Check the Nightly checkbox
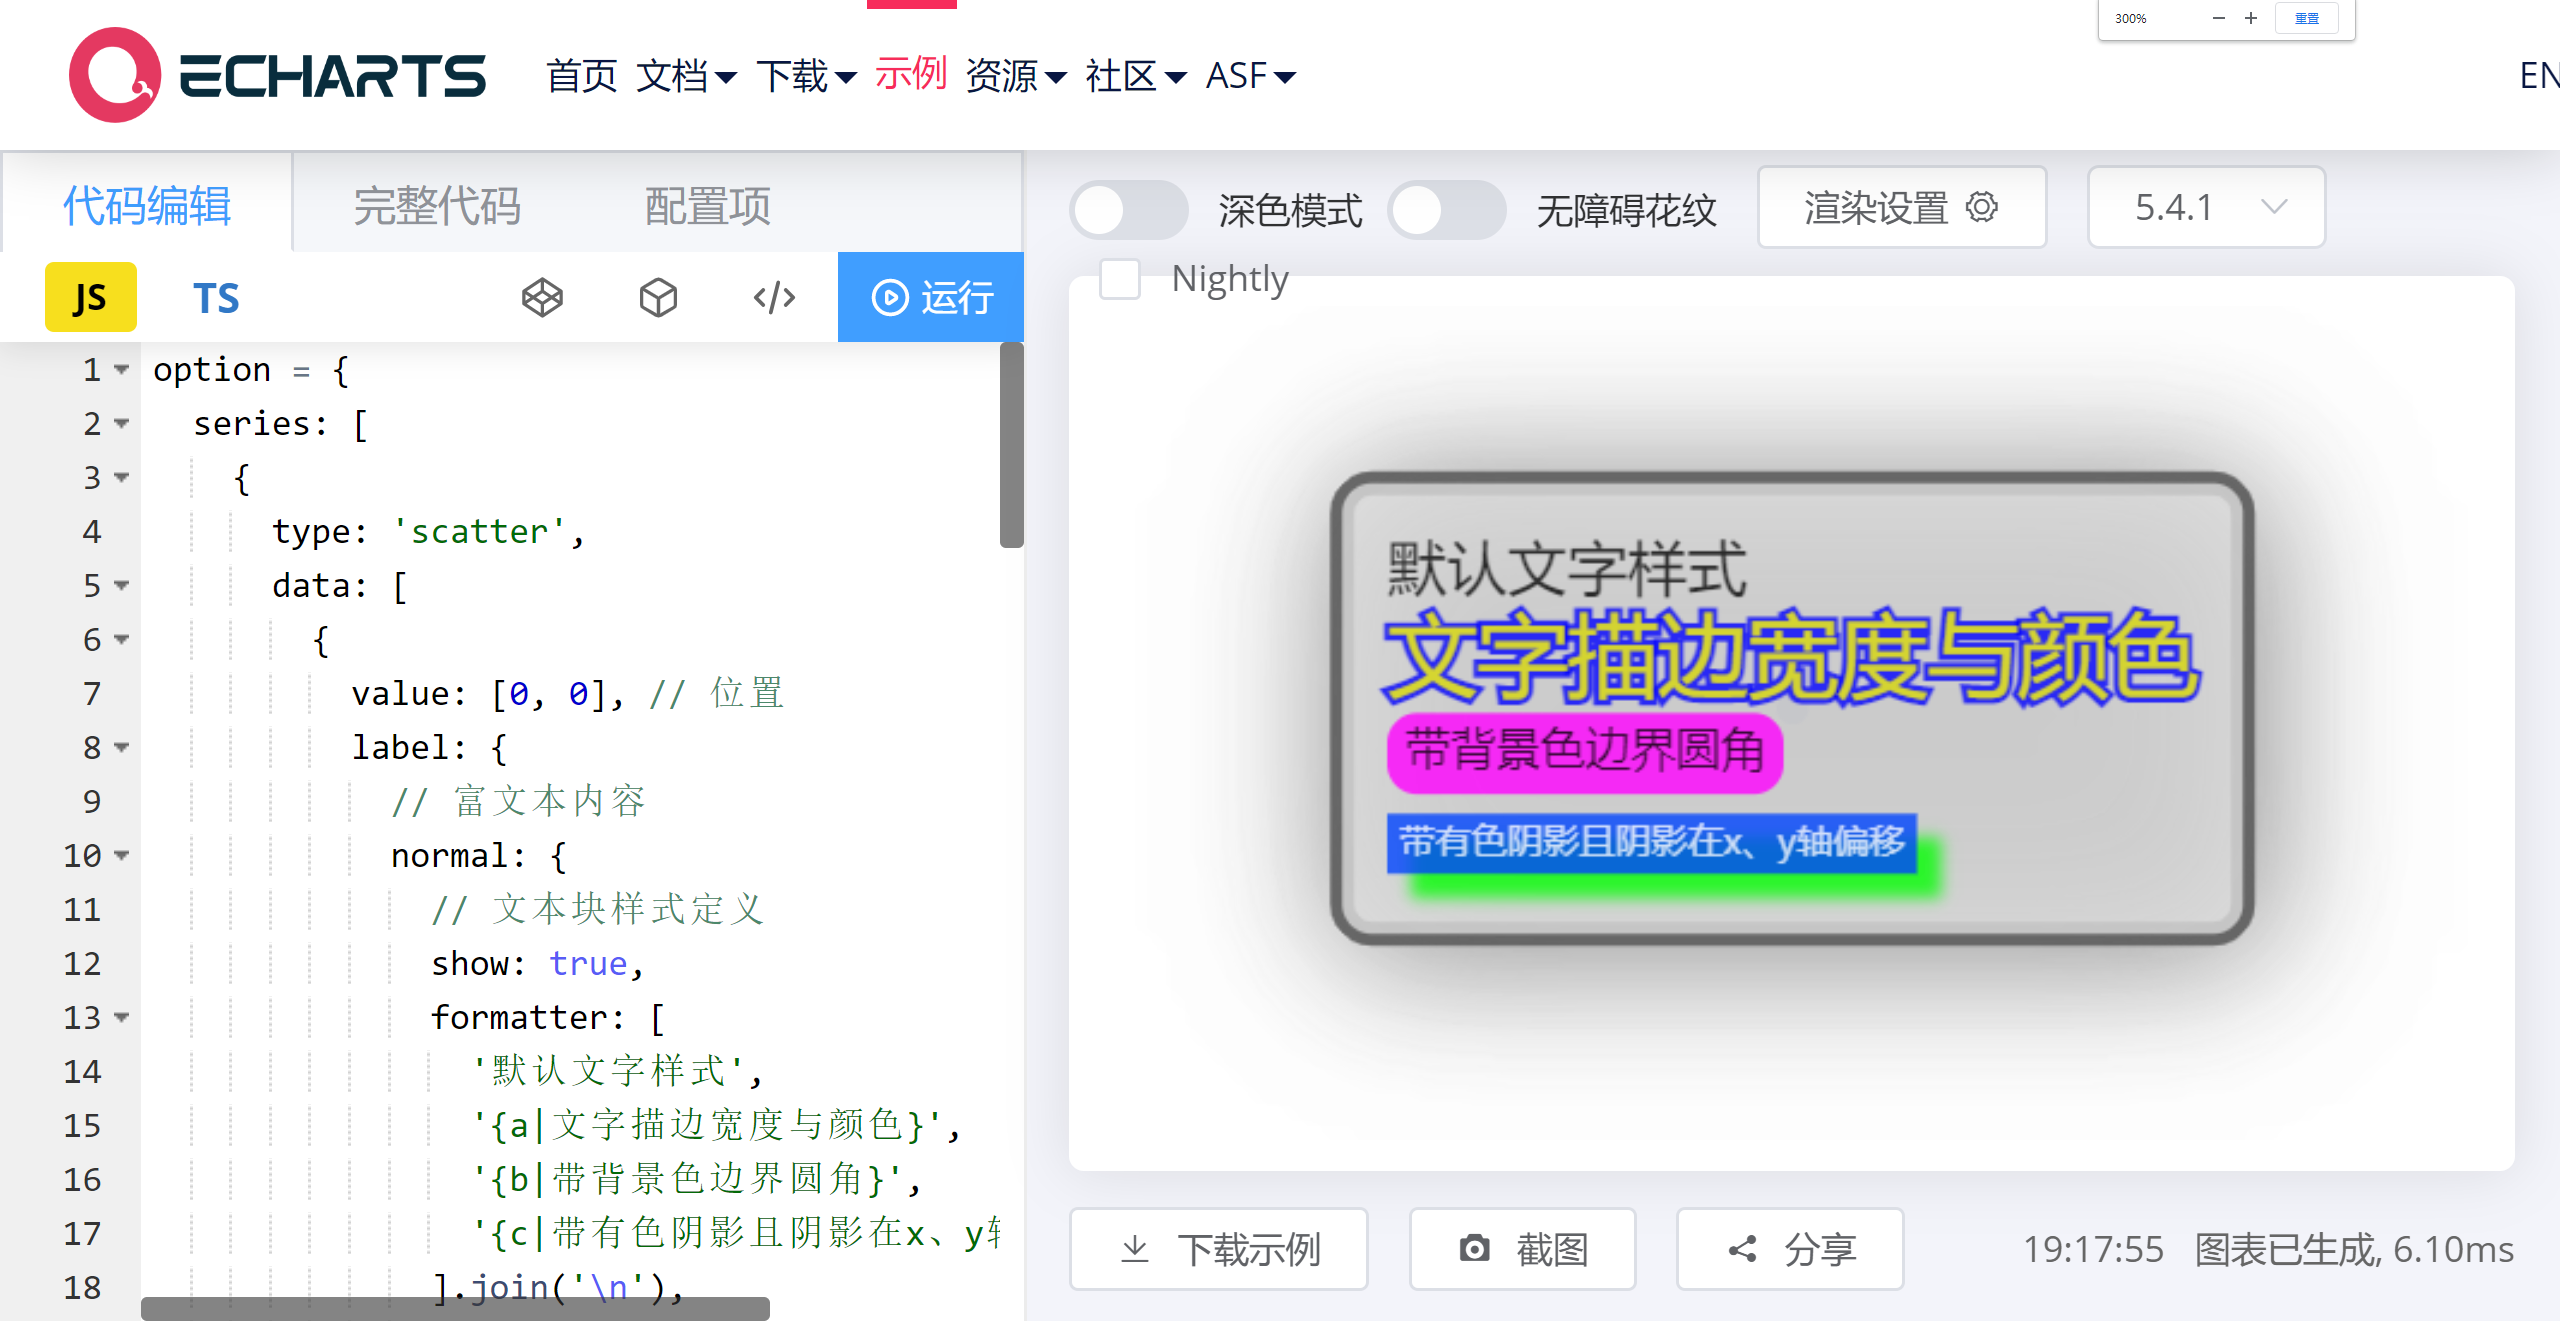2560x1321 pixels. [x=1120, y=278]
